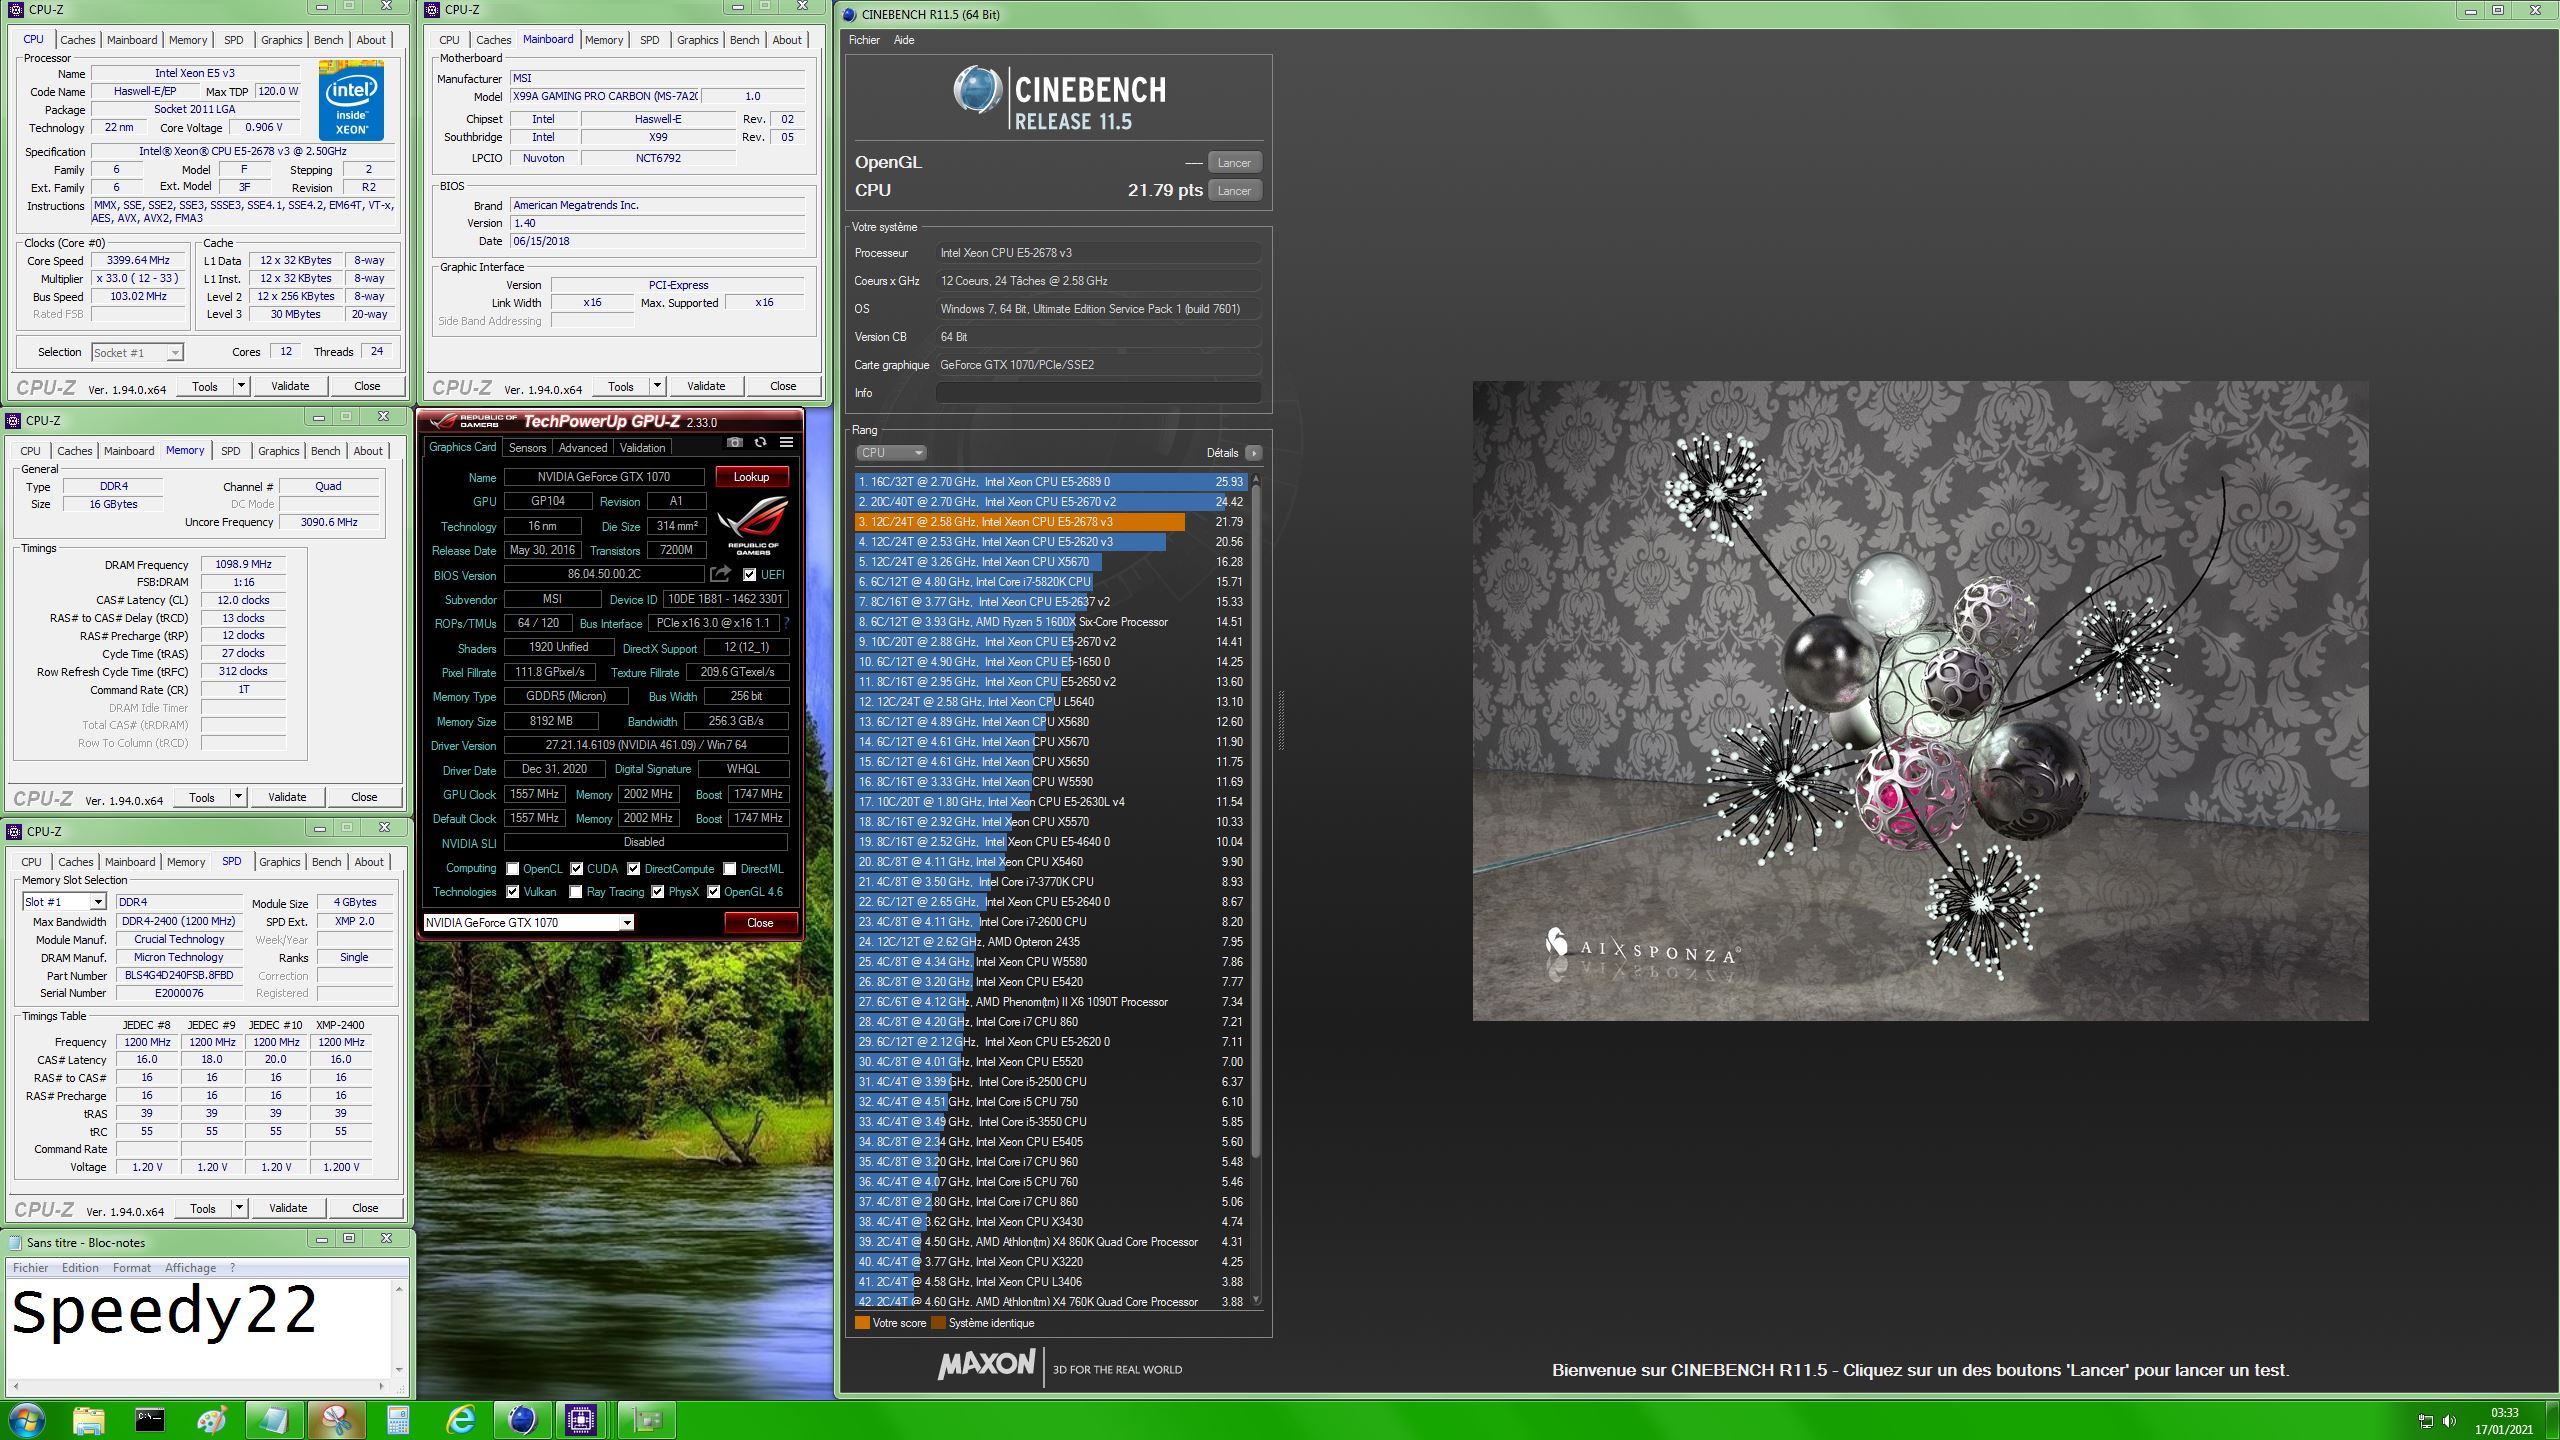Open the Fichier menu in Cinebench

864,40
